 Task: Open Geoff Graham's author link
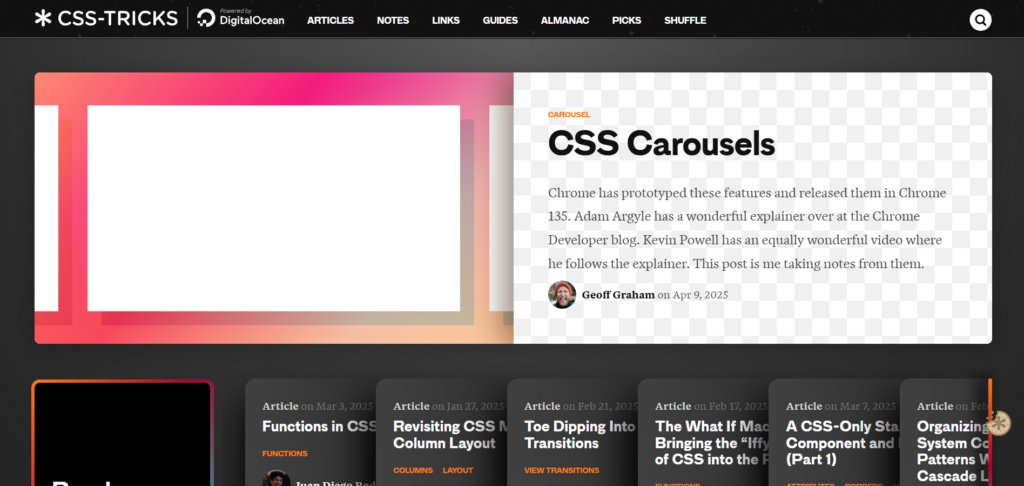[x=618, y=295]
